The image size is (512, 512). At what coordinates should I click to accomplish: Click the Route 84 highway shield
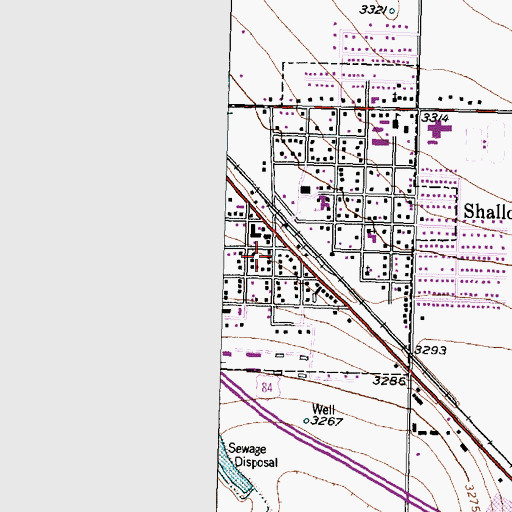(x=267, y=387)
